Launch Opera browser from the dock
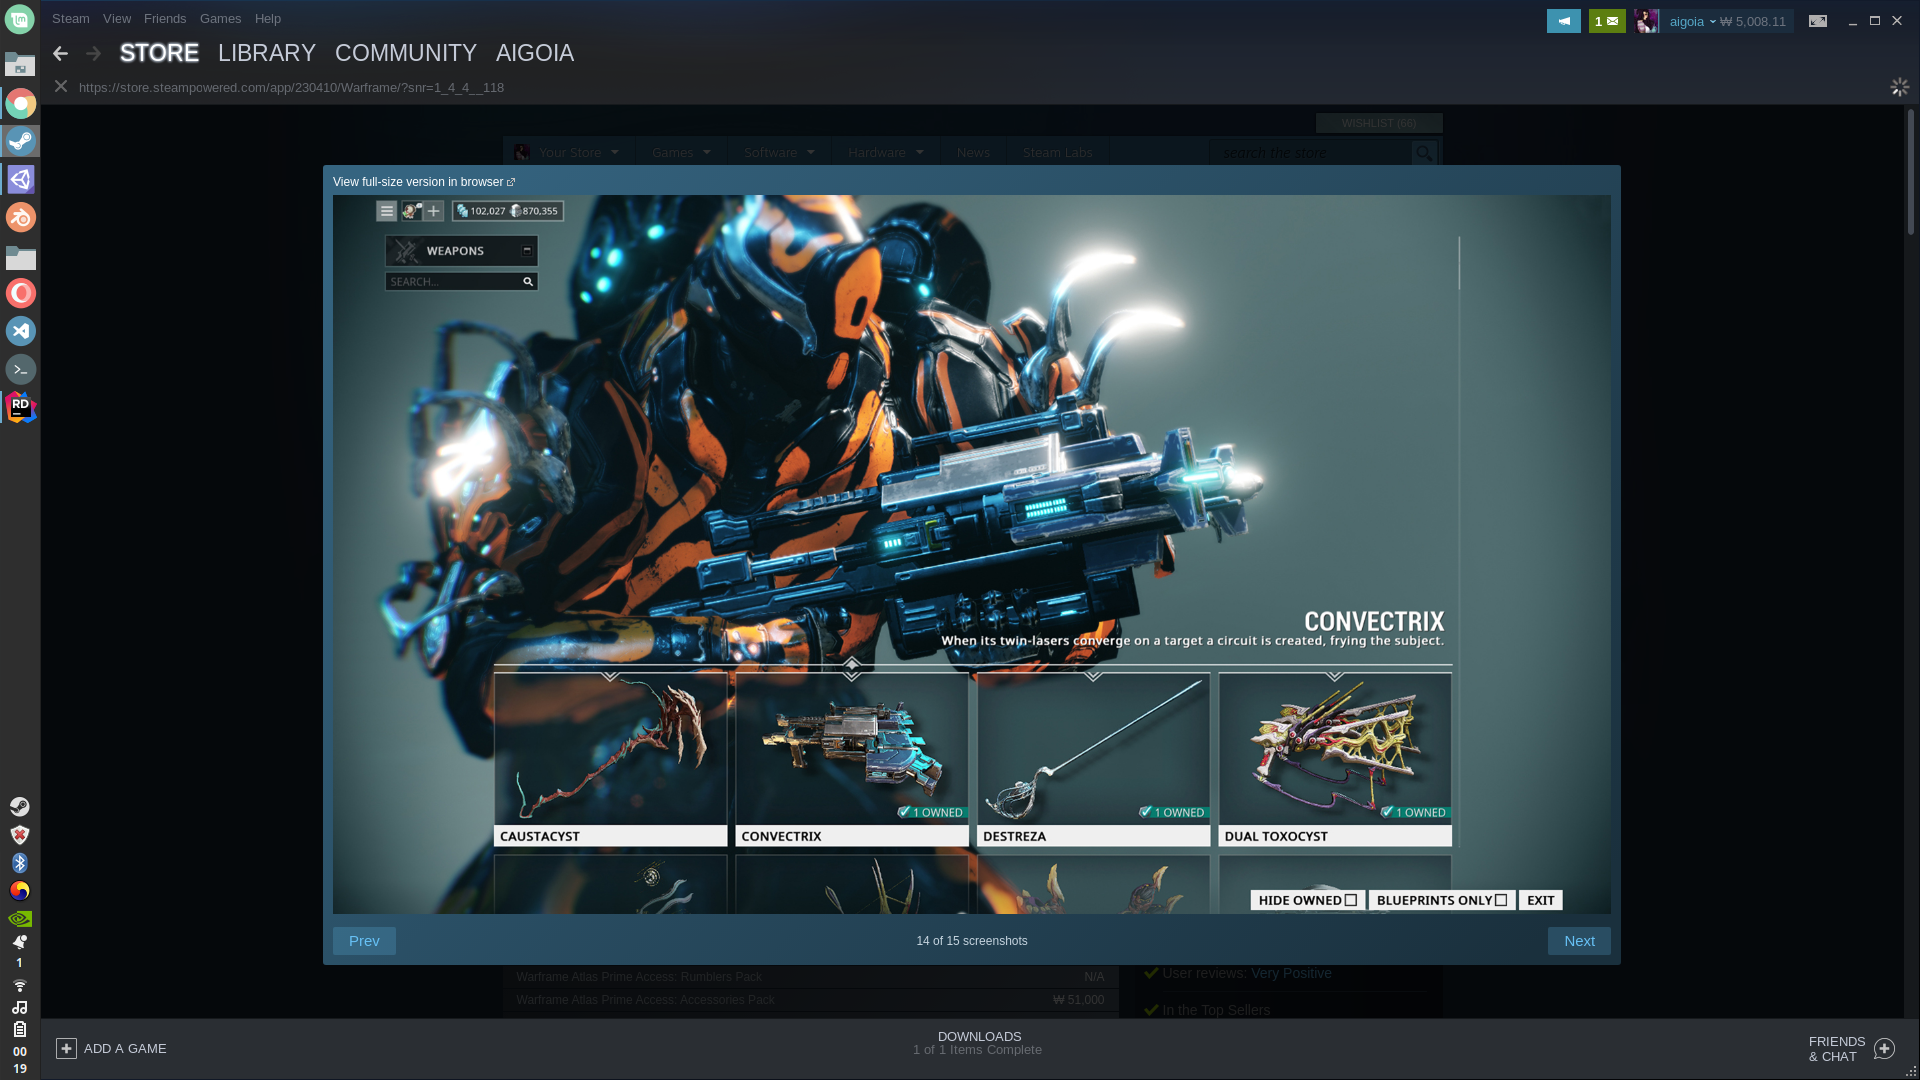 [x=20, y=293]
